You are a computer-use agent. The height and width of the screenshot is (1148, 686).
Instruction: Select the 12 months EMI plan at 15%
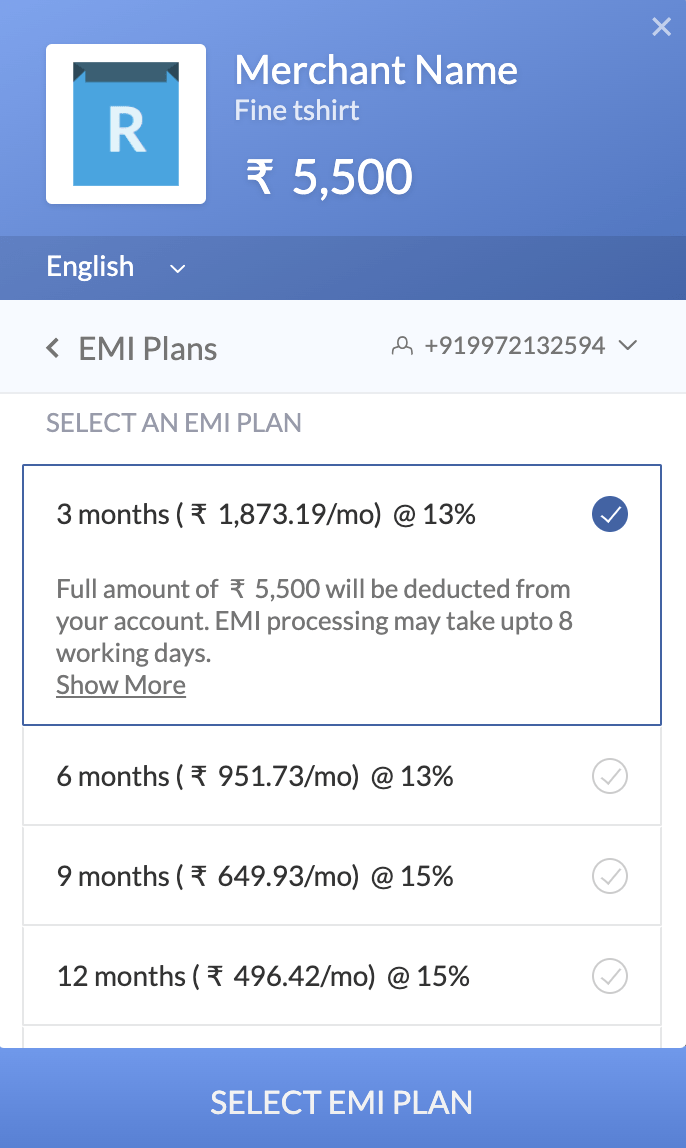[300, 975]
